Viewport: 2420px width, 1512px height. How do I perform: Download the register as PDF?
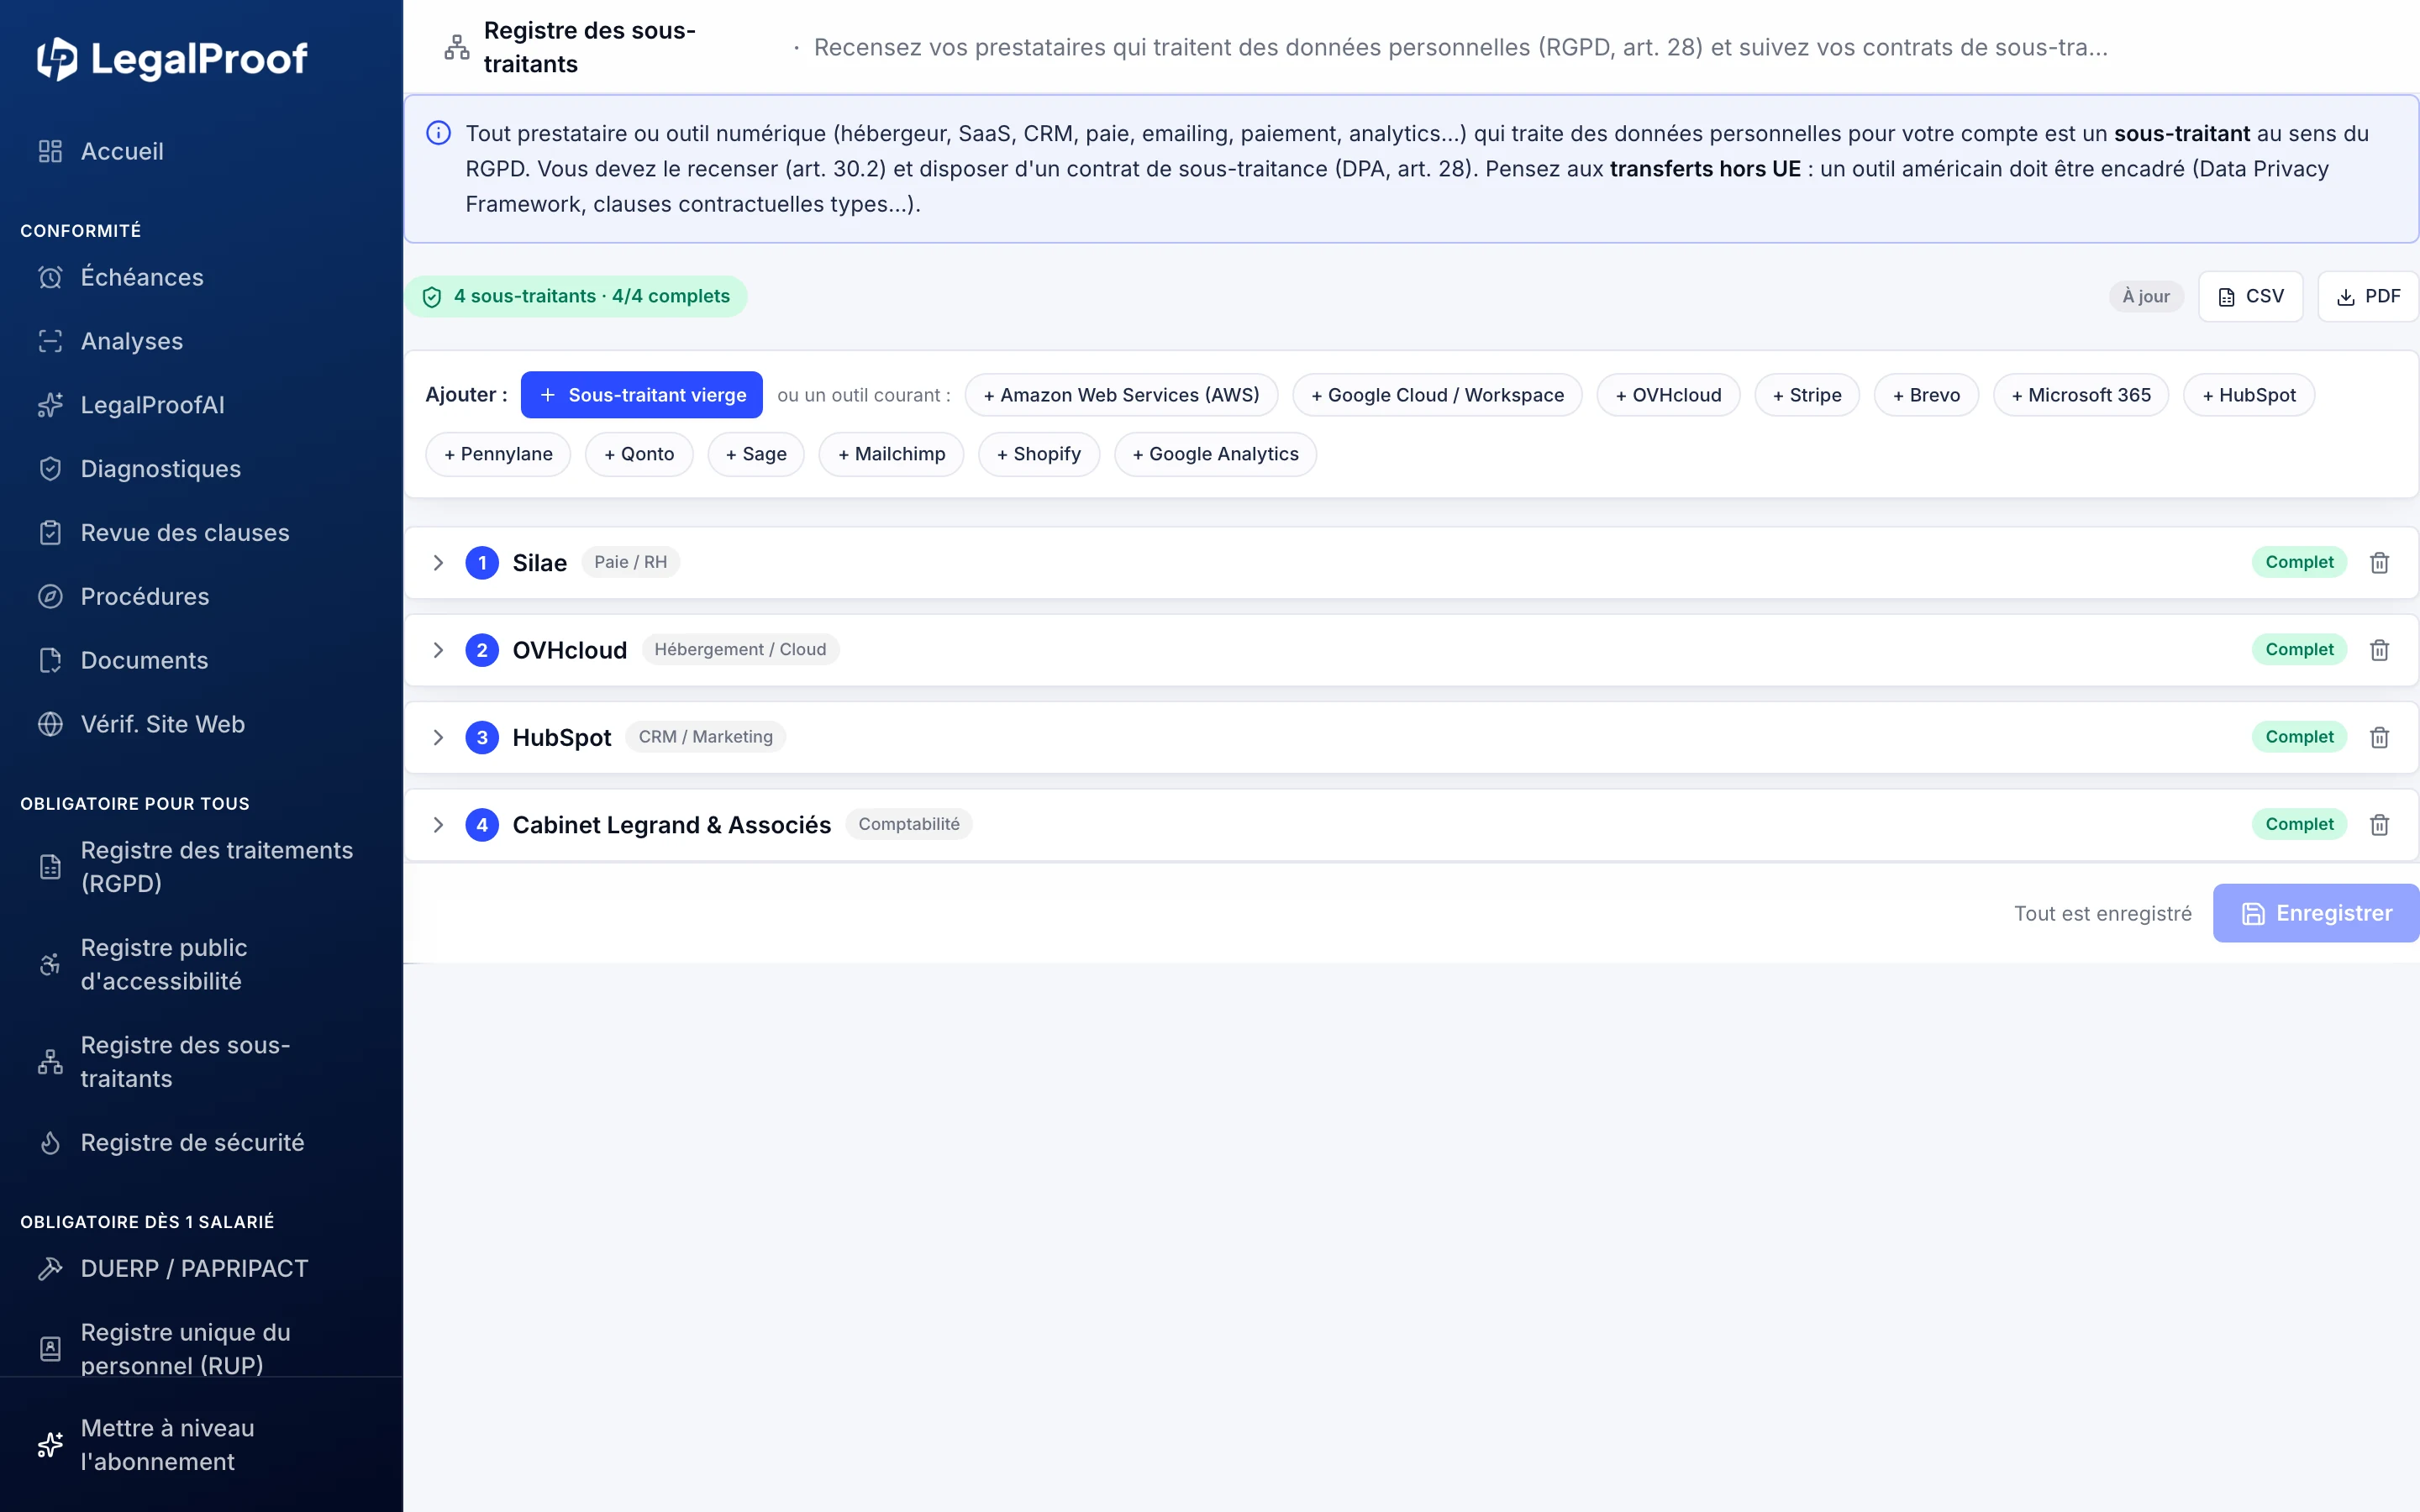2368,297
